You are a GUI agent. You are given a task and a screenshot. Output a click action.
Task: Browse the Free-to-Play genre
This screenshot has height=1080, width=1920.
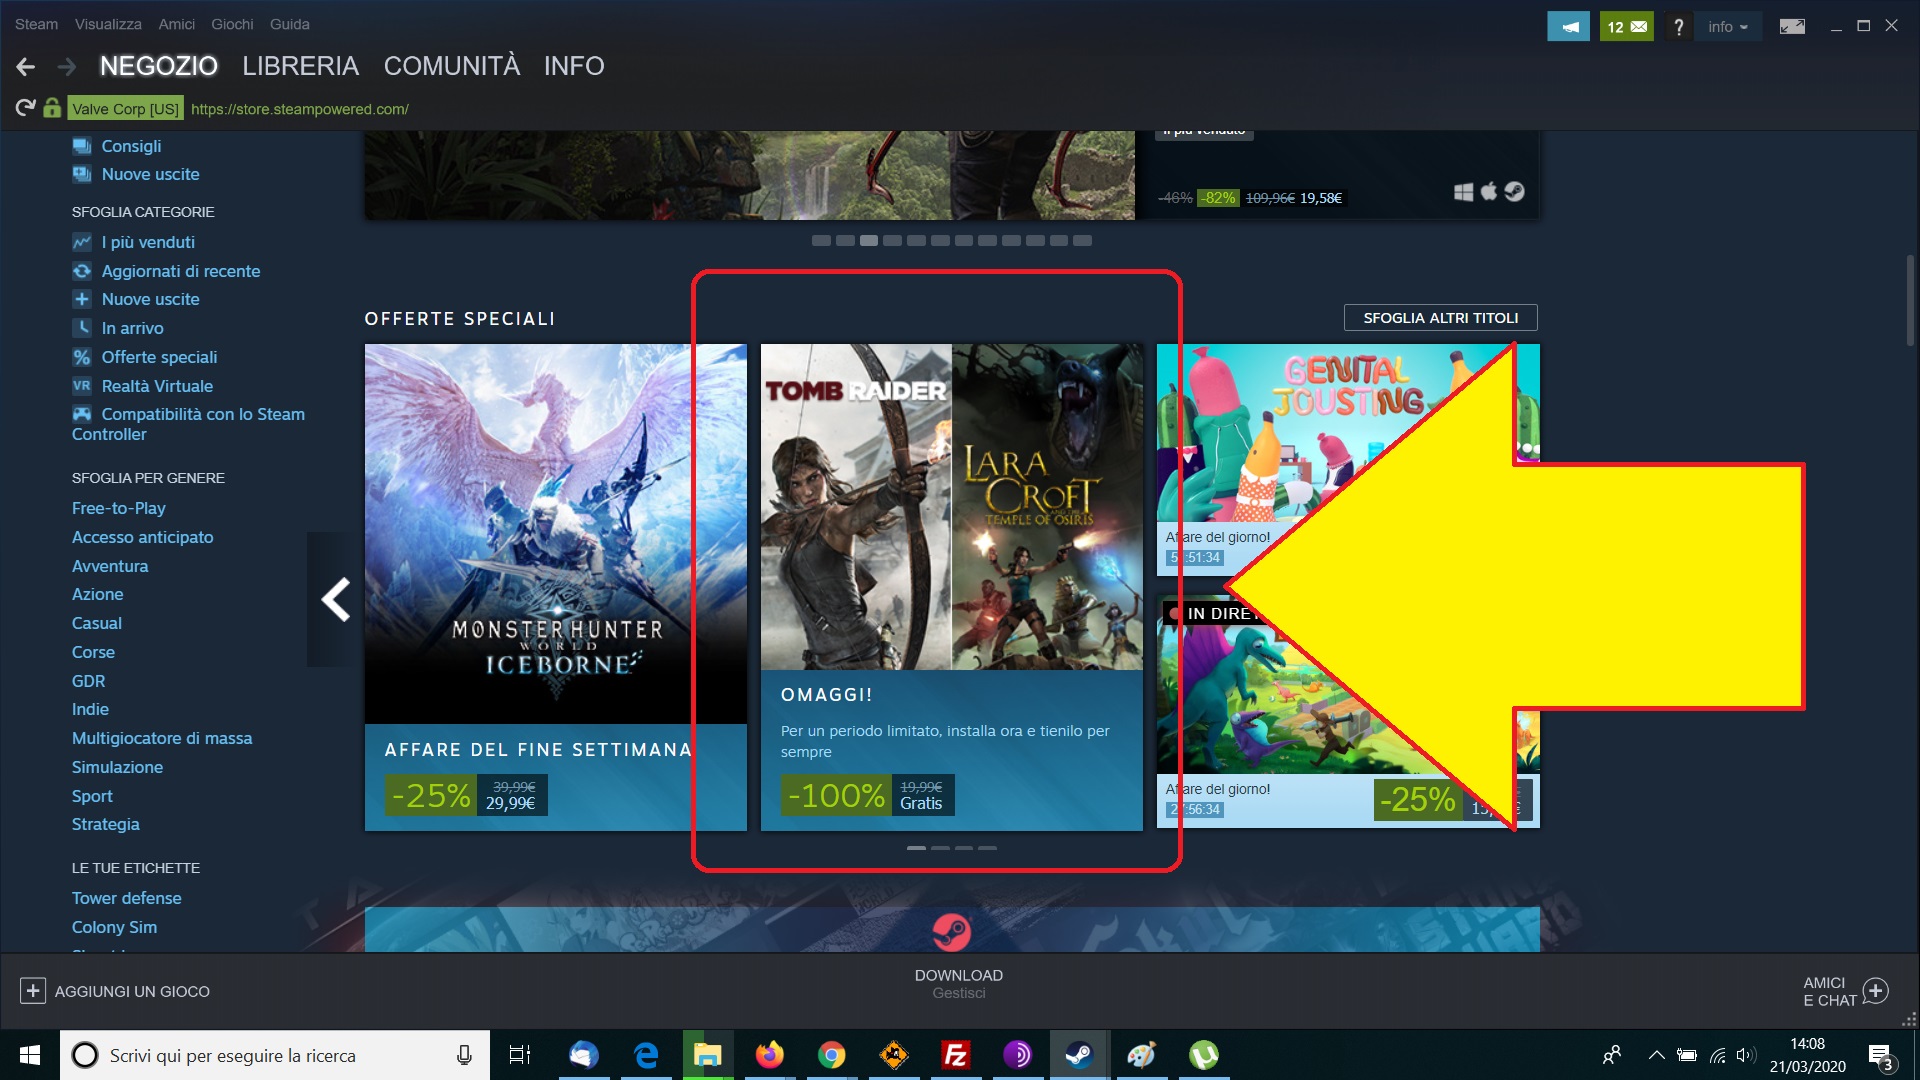(x=119, y=508)
